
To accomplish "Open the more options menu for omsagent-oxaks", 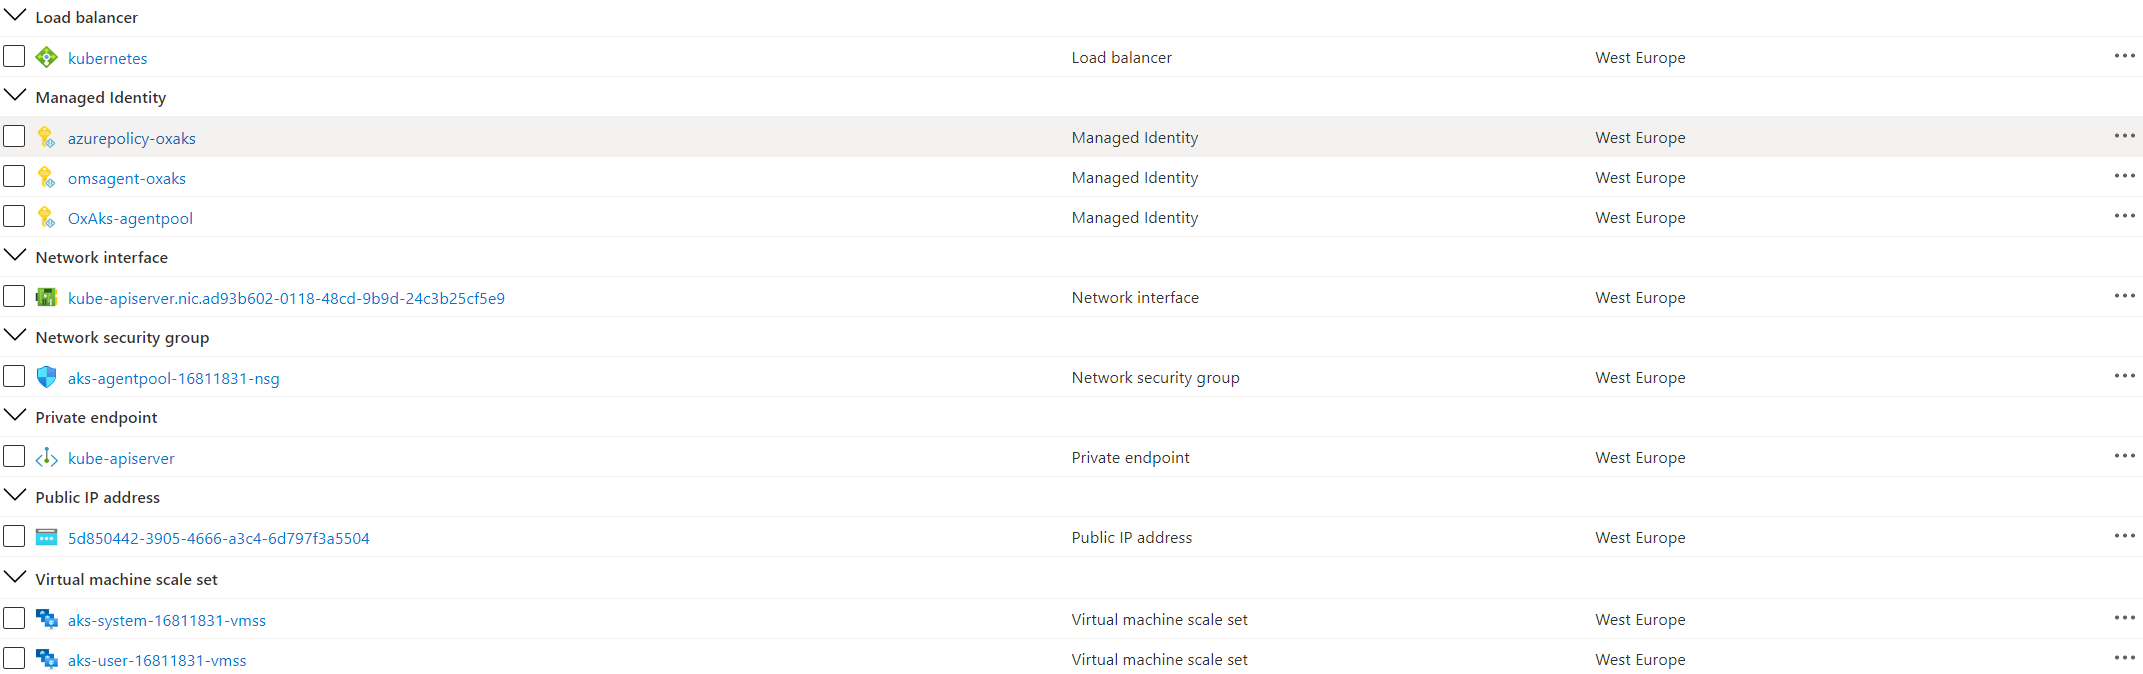I will tap(2124, 176).
